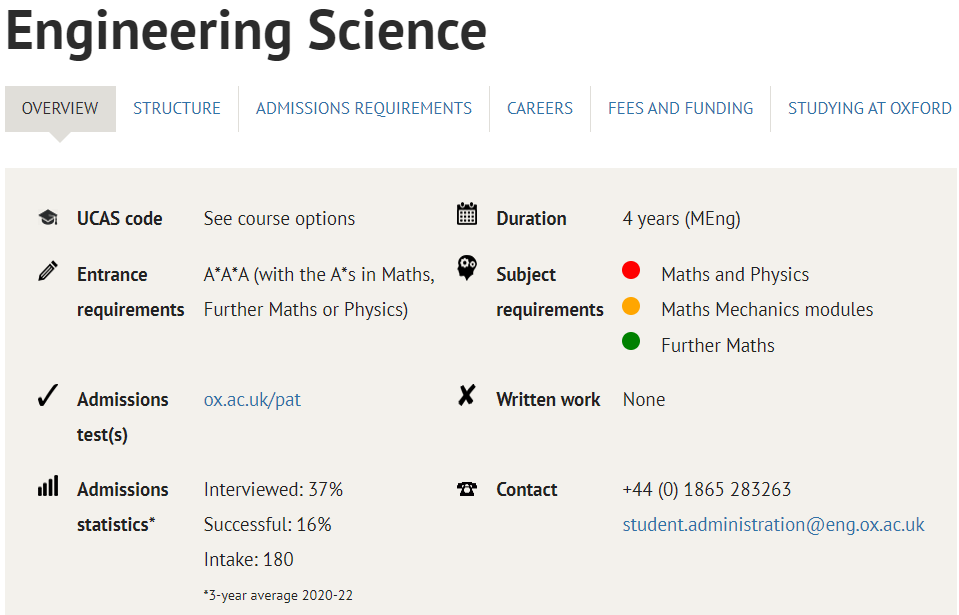
Task: Click the student.administration@eng.ox.ac.uk email link
Action: pos(773,525)
